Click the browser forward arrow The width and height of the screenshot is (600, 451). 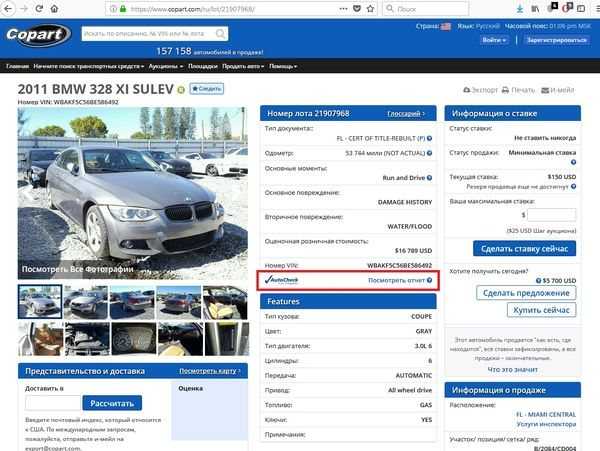[x=24, y=9]
